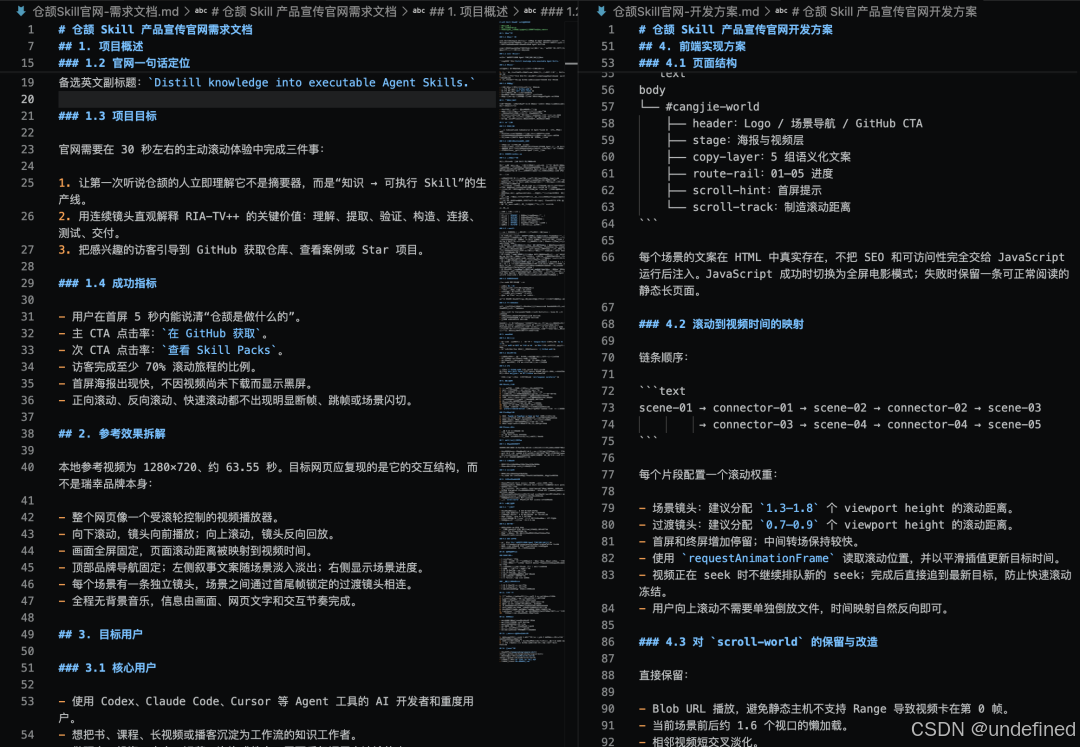Click the heading '## 2. 参考效果拆解'

(112, 434)
